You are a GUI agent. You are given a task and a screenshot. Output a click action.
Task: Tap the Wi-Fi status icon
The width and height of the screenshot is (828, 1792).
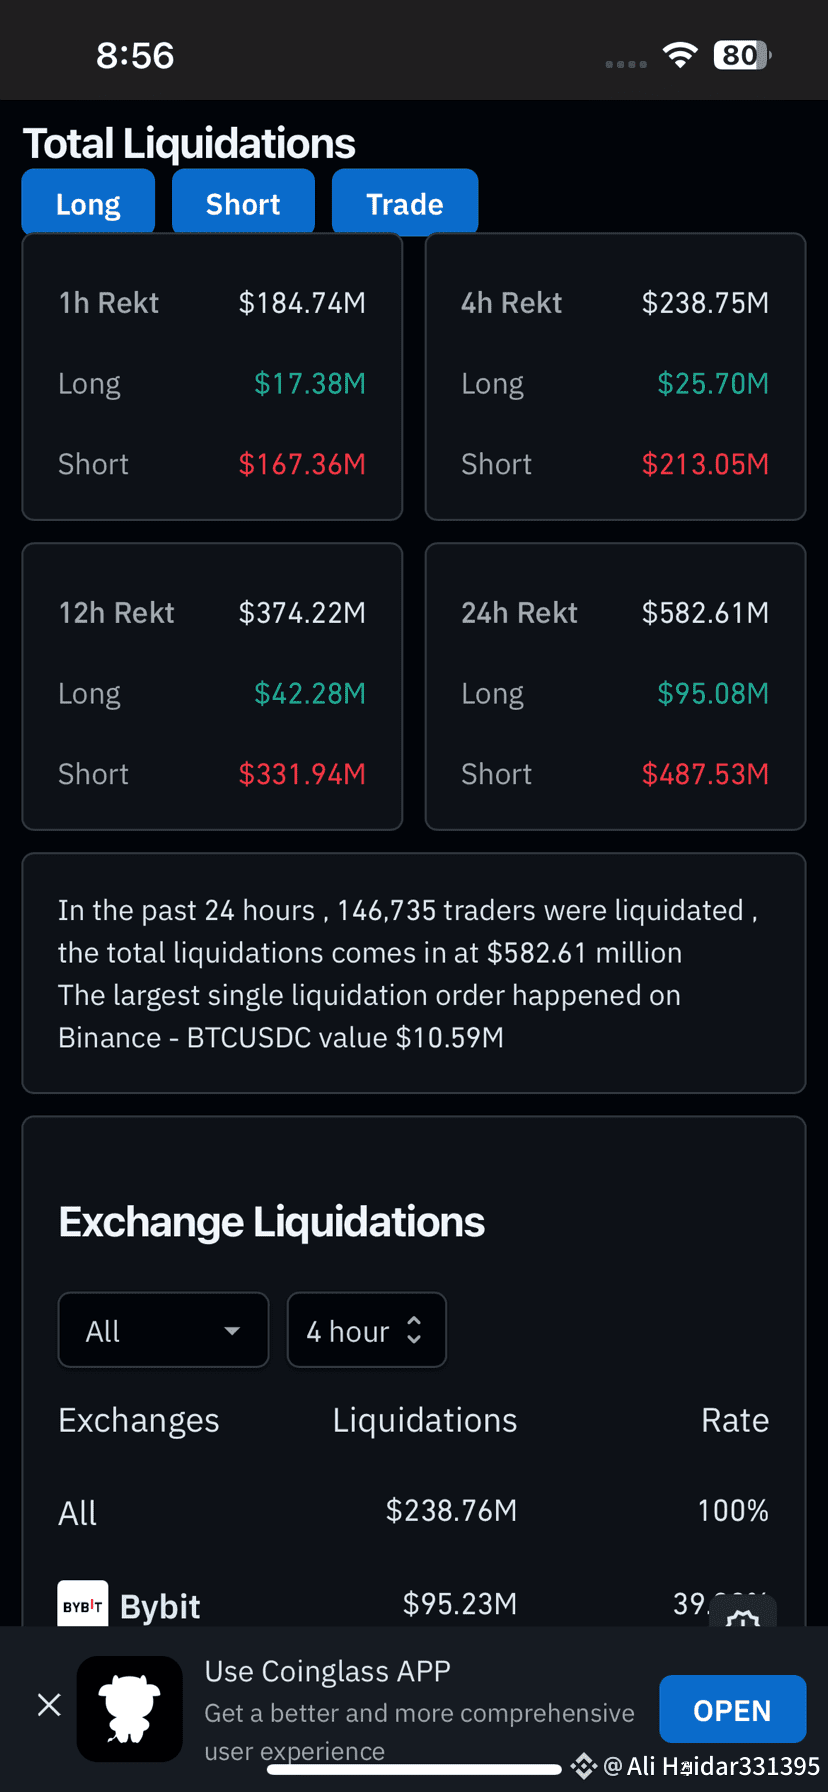680,55
